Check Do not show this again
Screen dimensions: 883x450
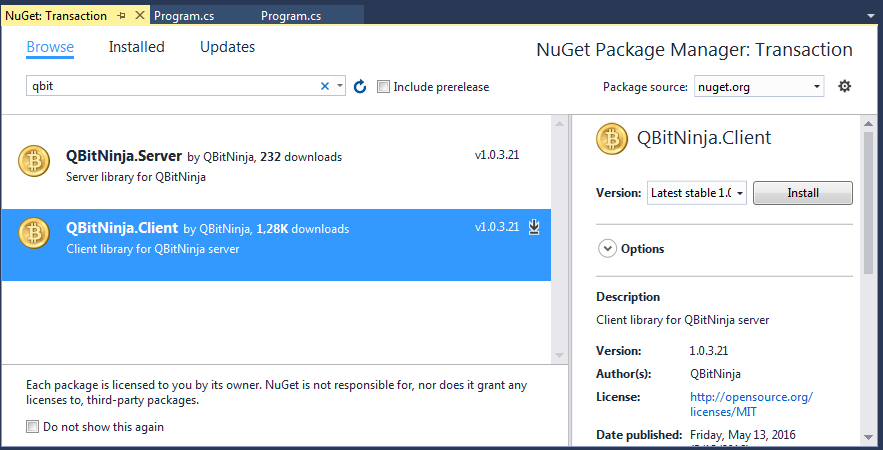coord(32,426)
